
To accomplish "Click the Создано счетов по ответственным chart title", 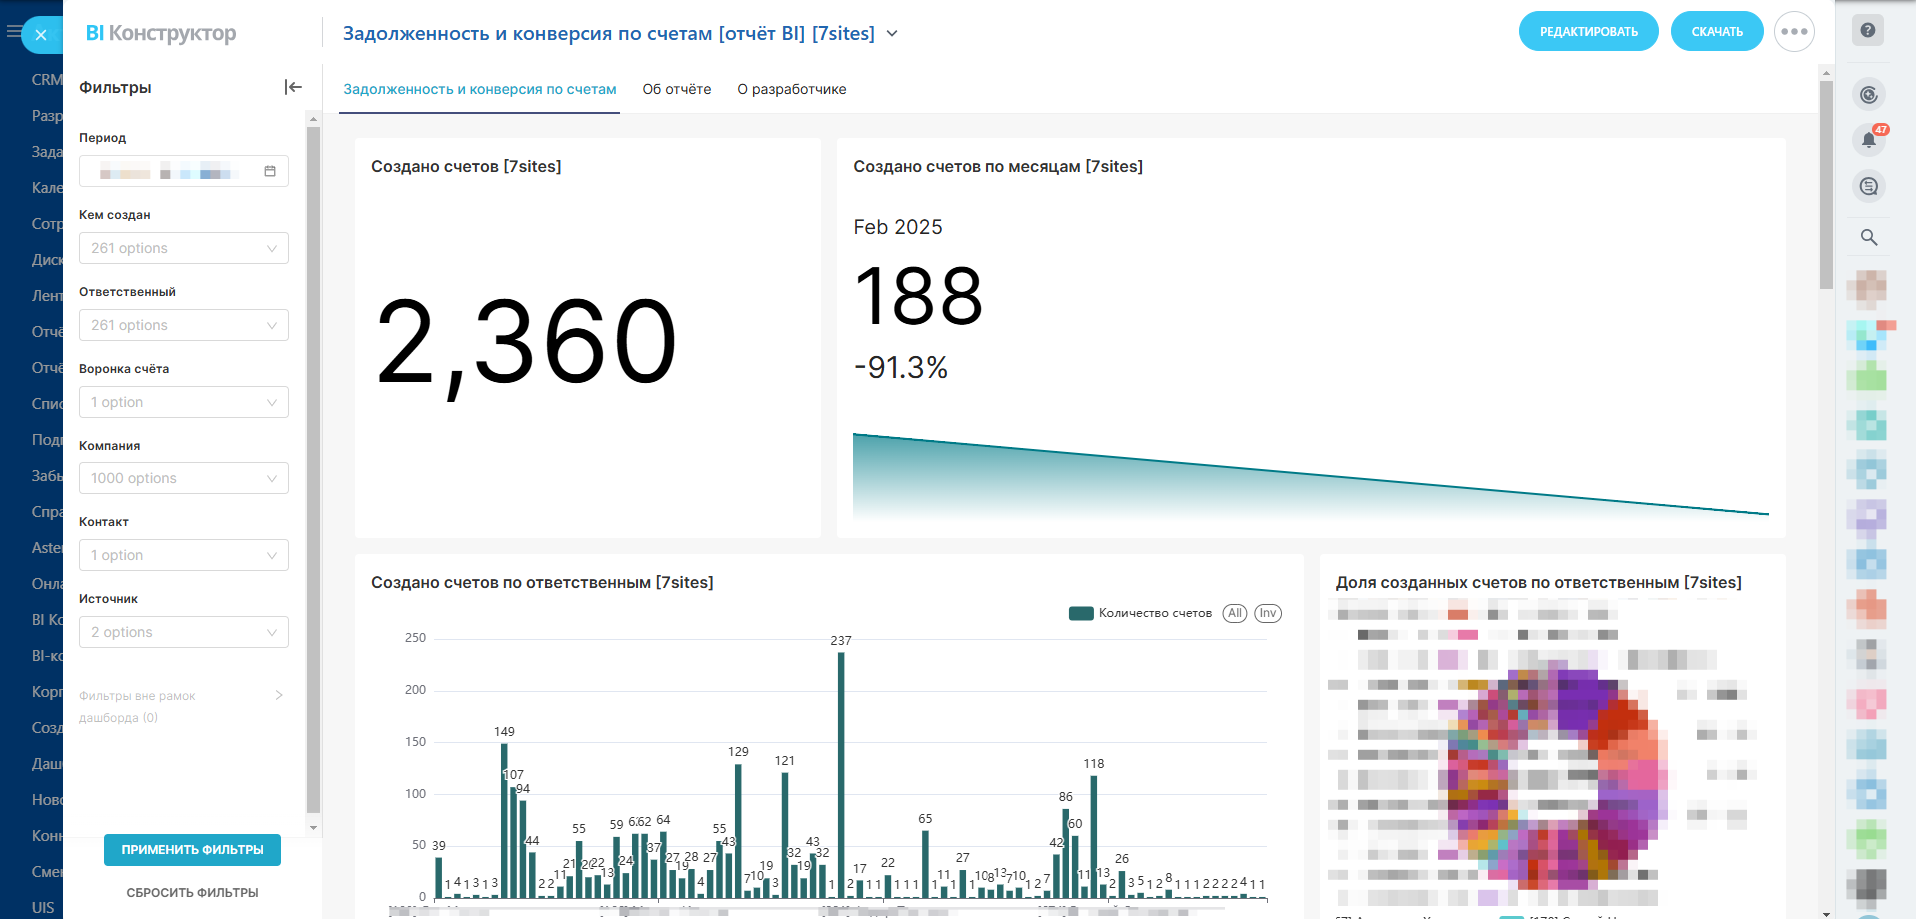I will pyautogui.click(x=542, y=582).
